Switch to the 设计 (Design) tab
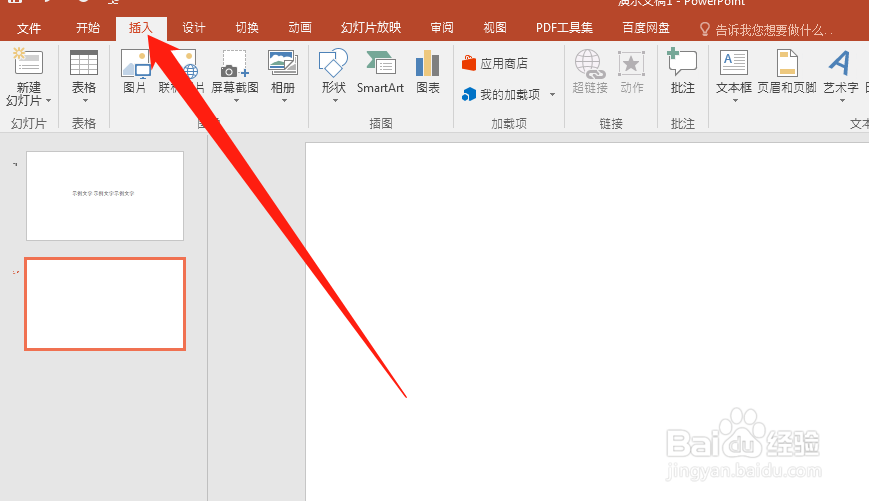 coord(194,28)
